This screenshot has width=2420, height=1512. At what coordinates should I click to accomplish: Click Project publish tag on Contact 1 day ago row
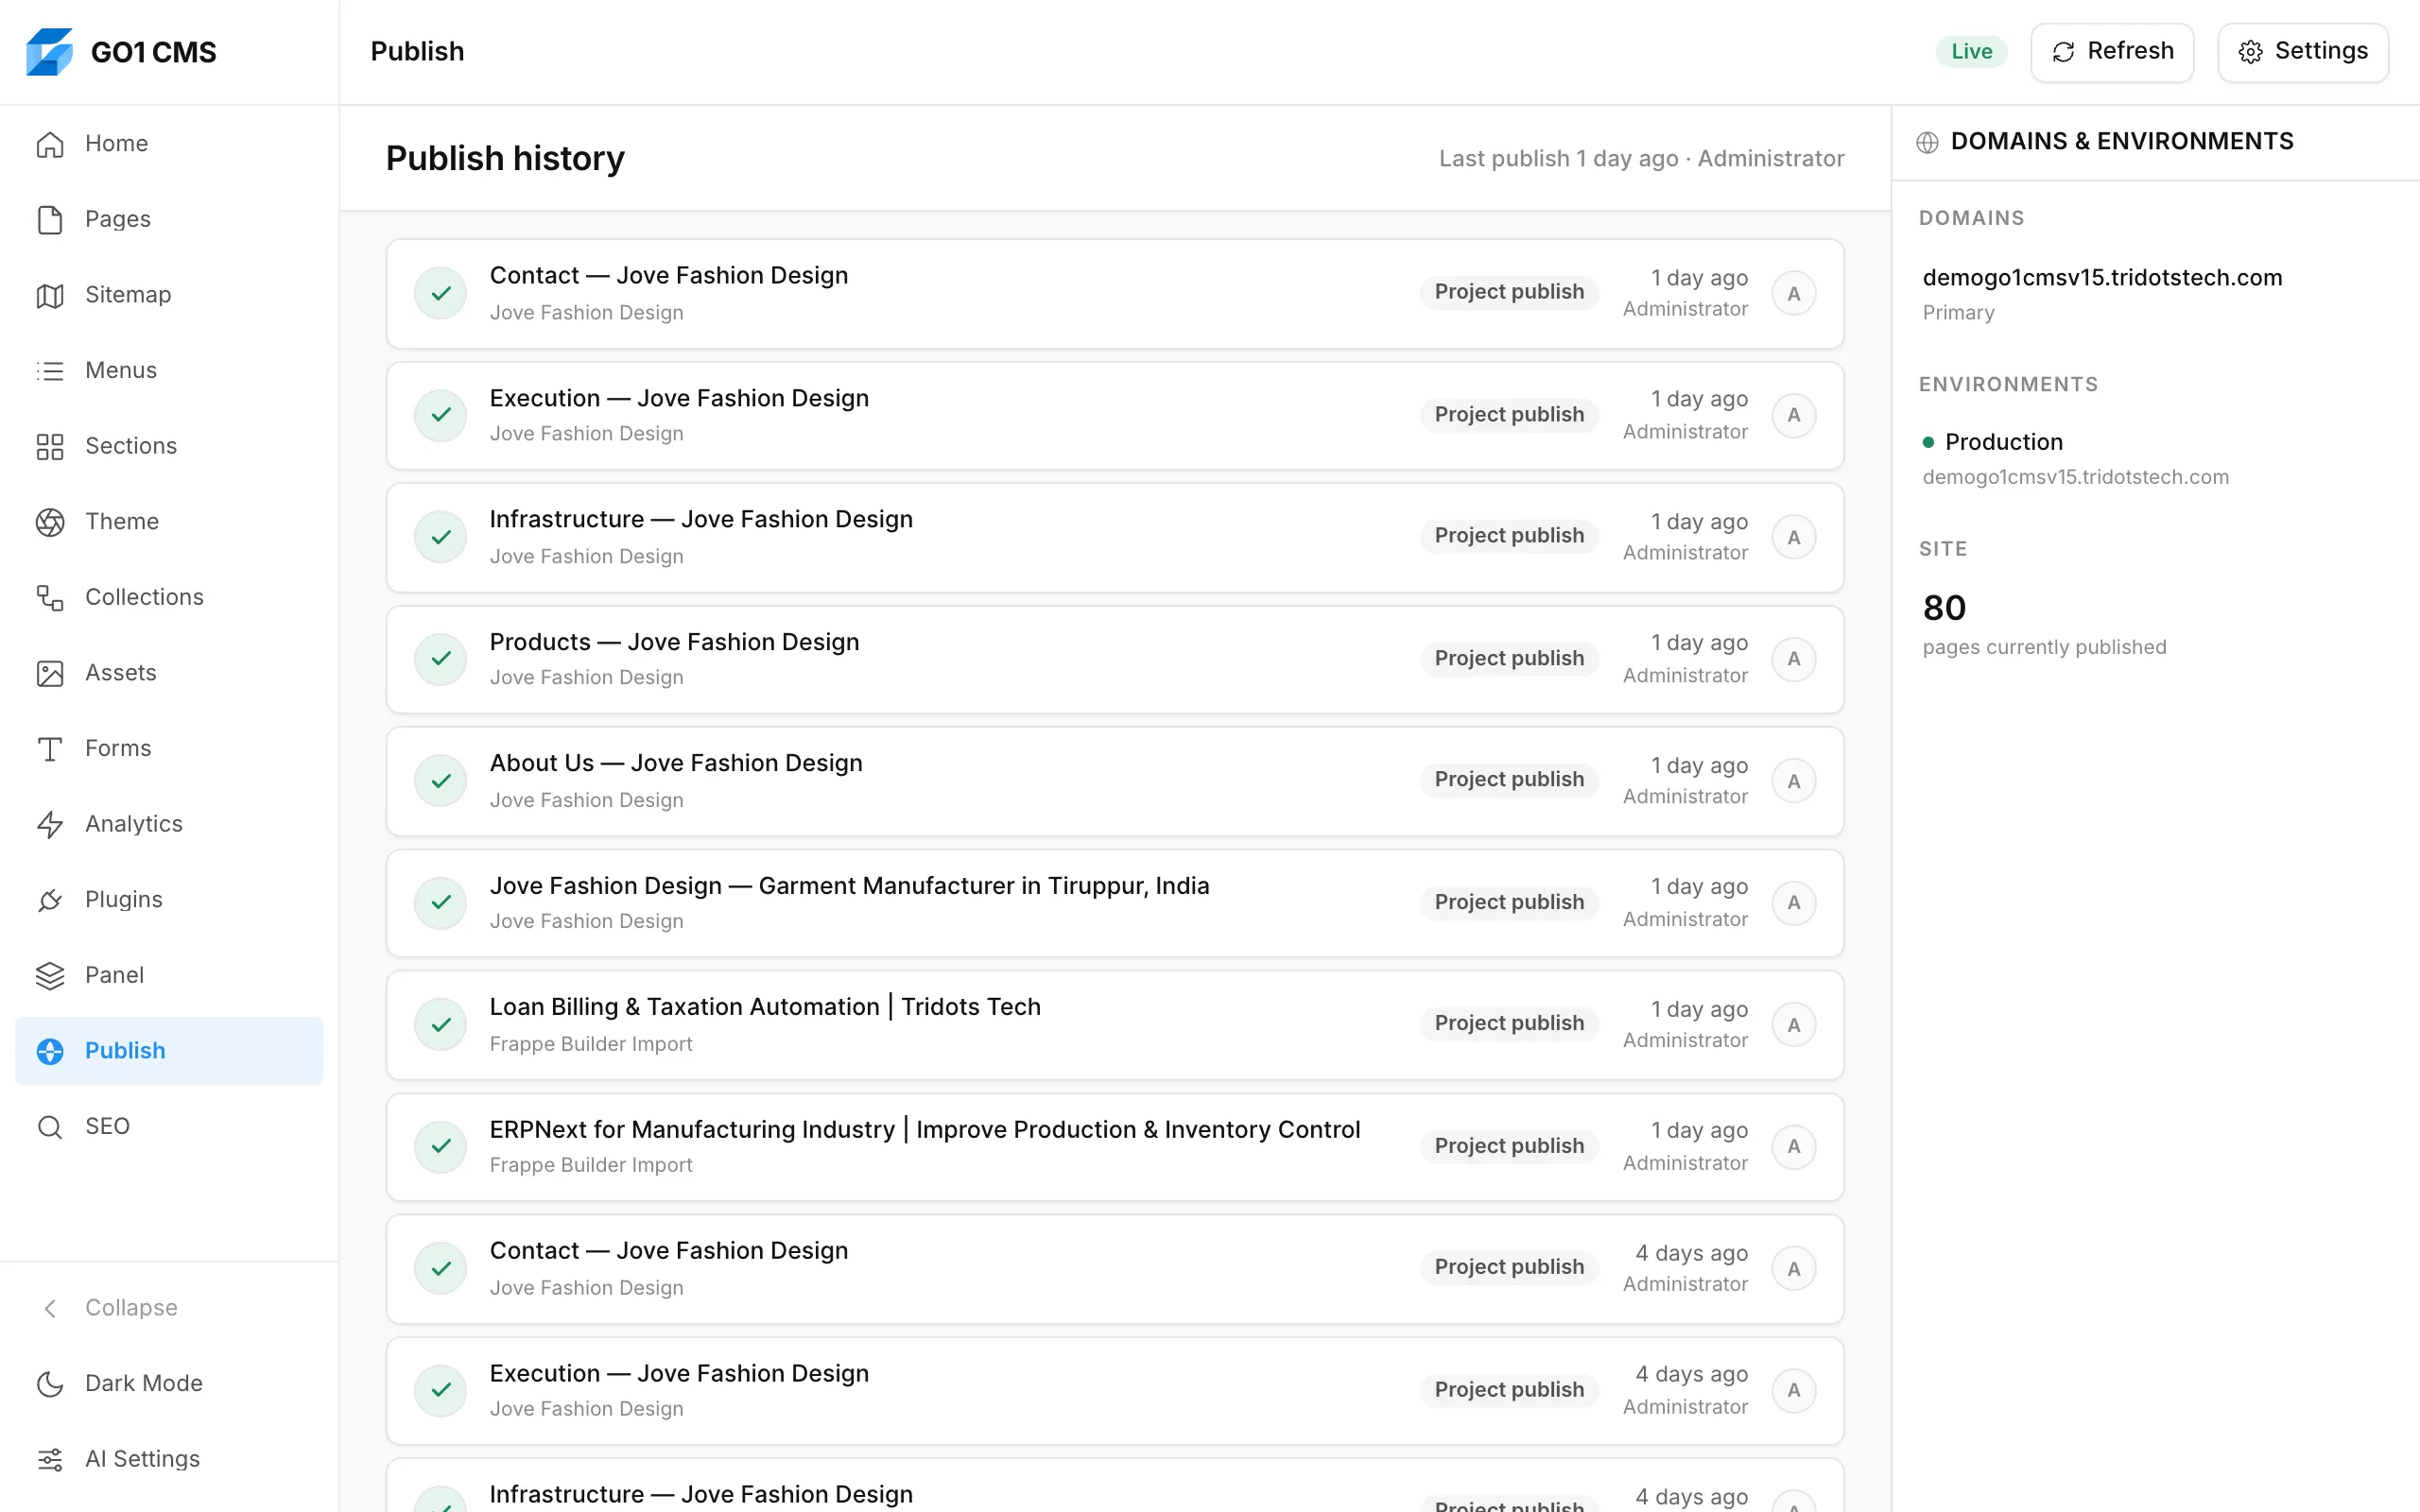pos(1509,292)
